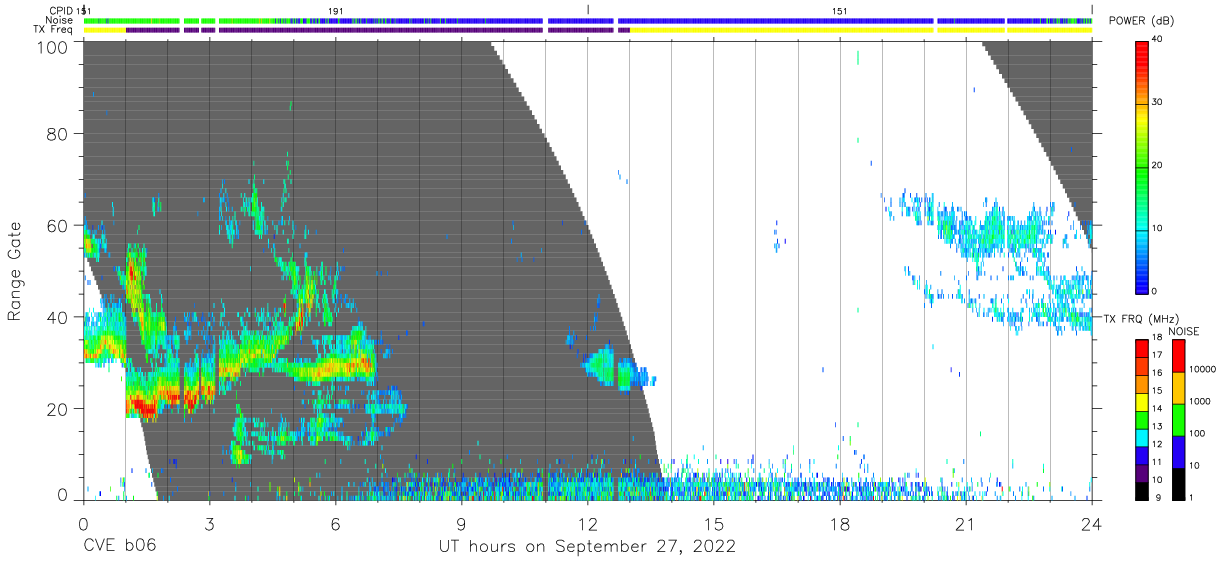The height and width of the screenshot is (567, 1228).
Task: Click the 15 tick on UT hours axis
Action: [714, 523]
